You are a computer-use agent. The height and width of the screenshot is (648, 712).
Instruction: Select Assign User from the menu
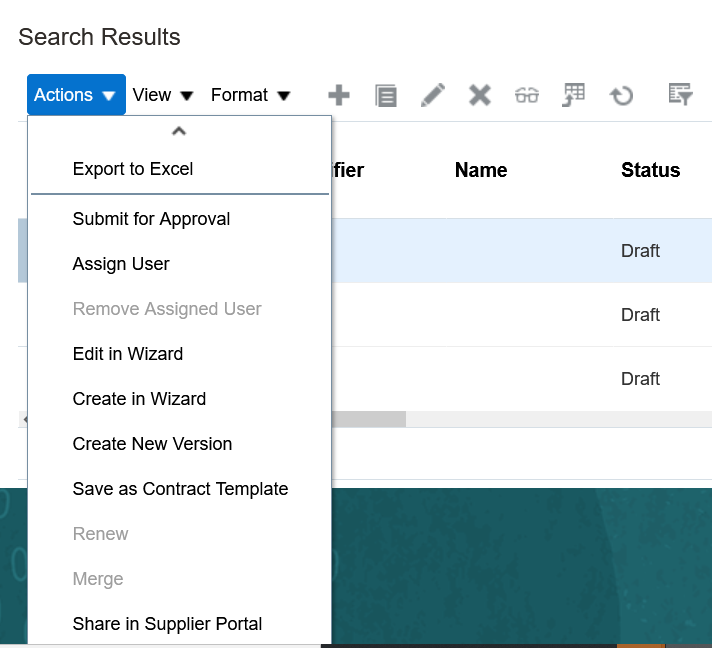121,264
